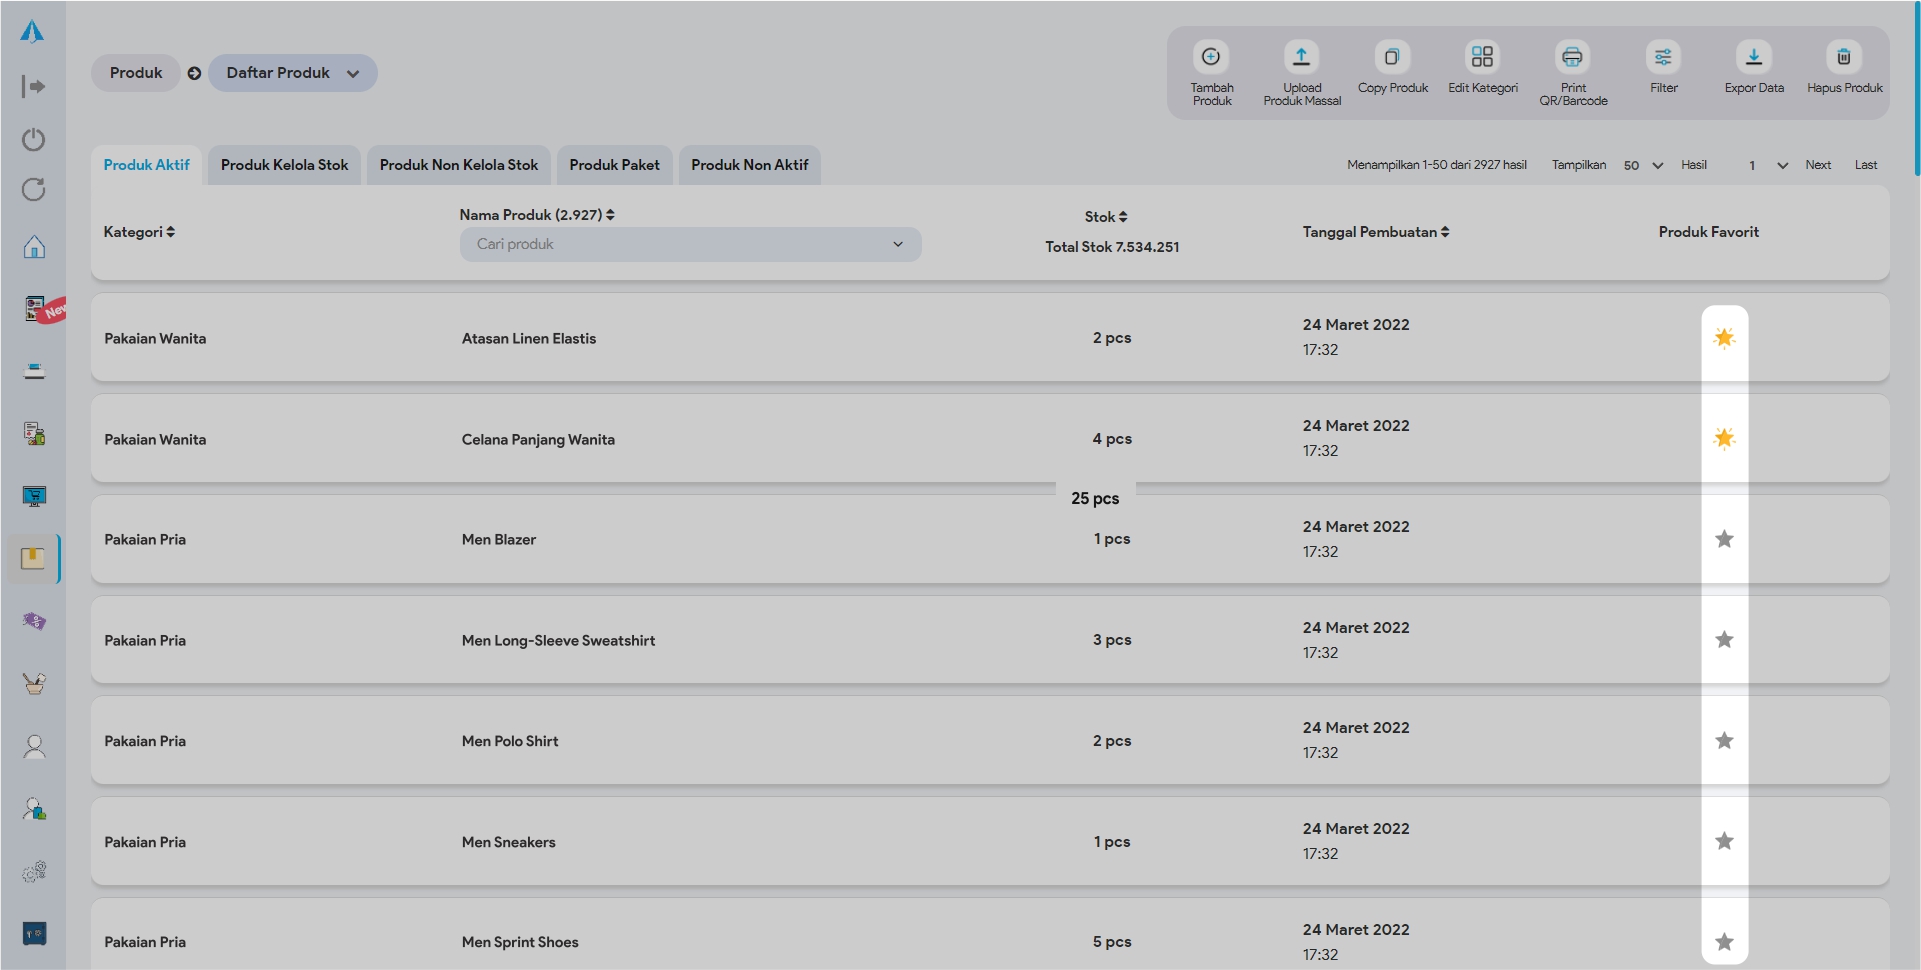The height and width of the screenshot is (970, 1921).
Task: Switch to the Produk Non Aktif tab
Action: pos(749,165)
